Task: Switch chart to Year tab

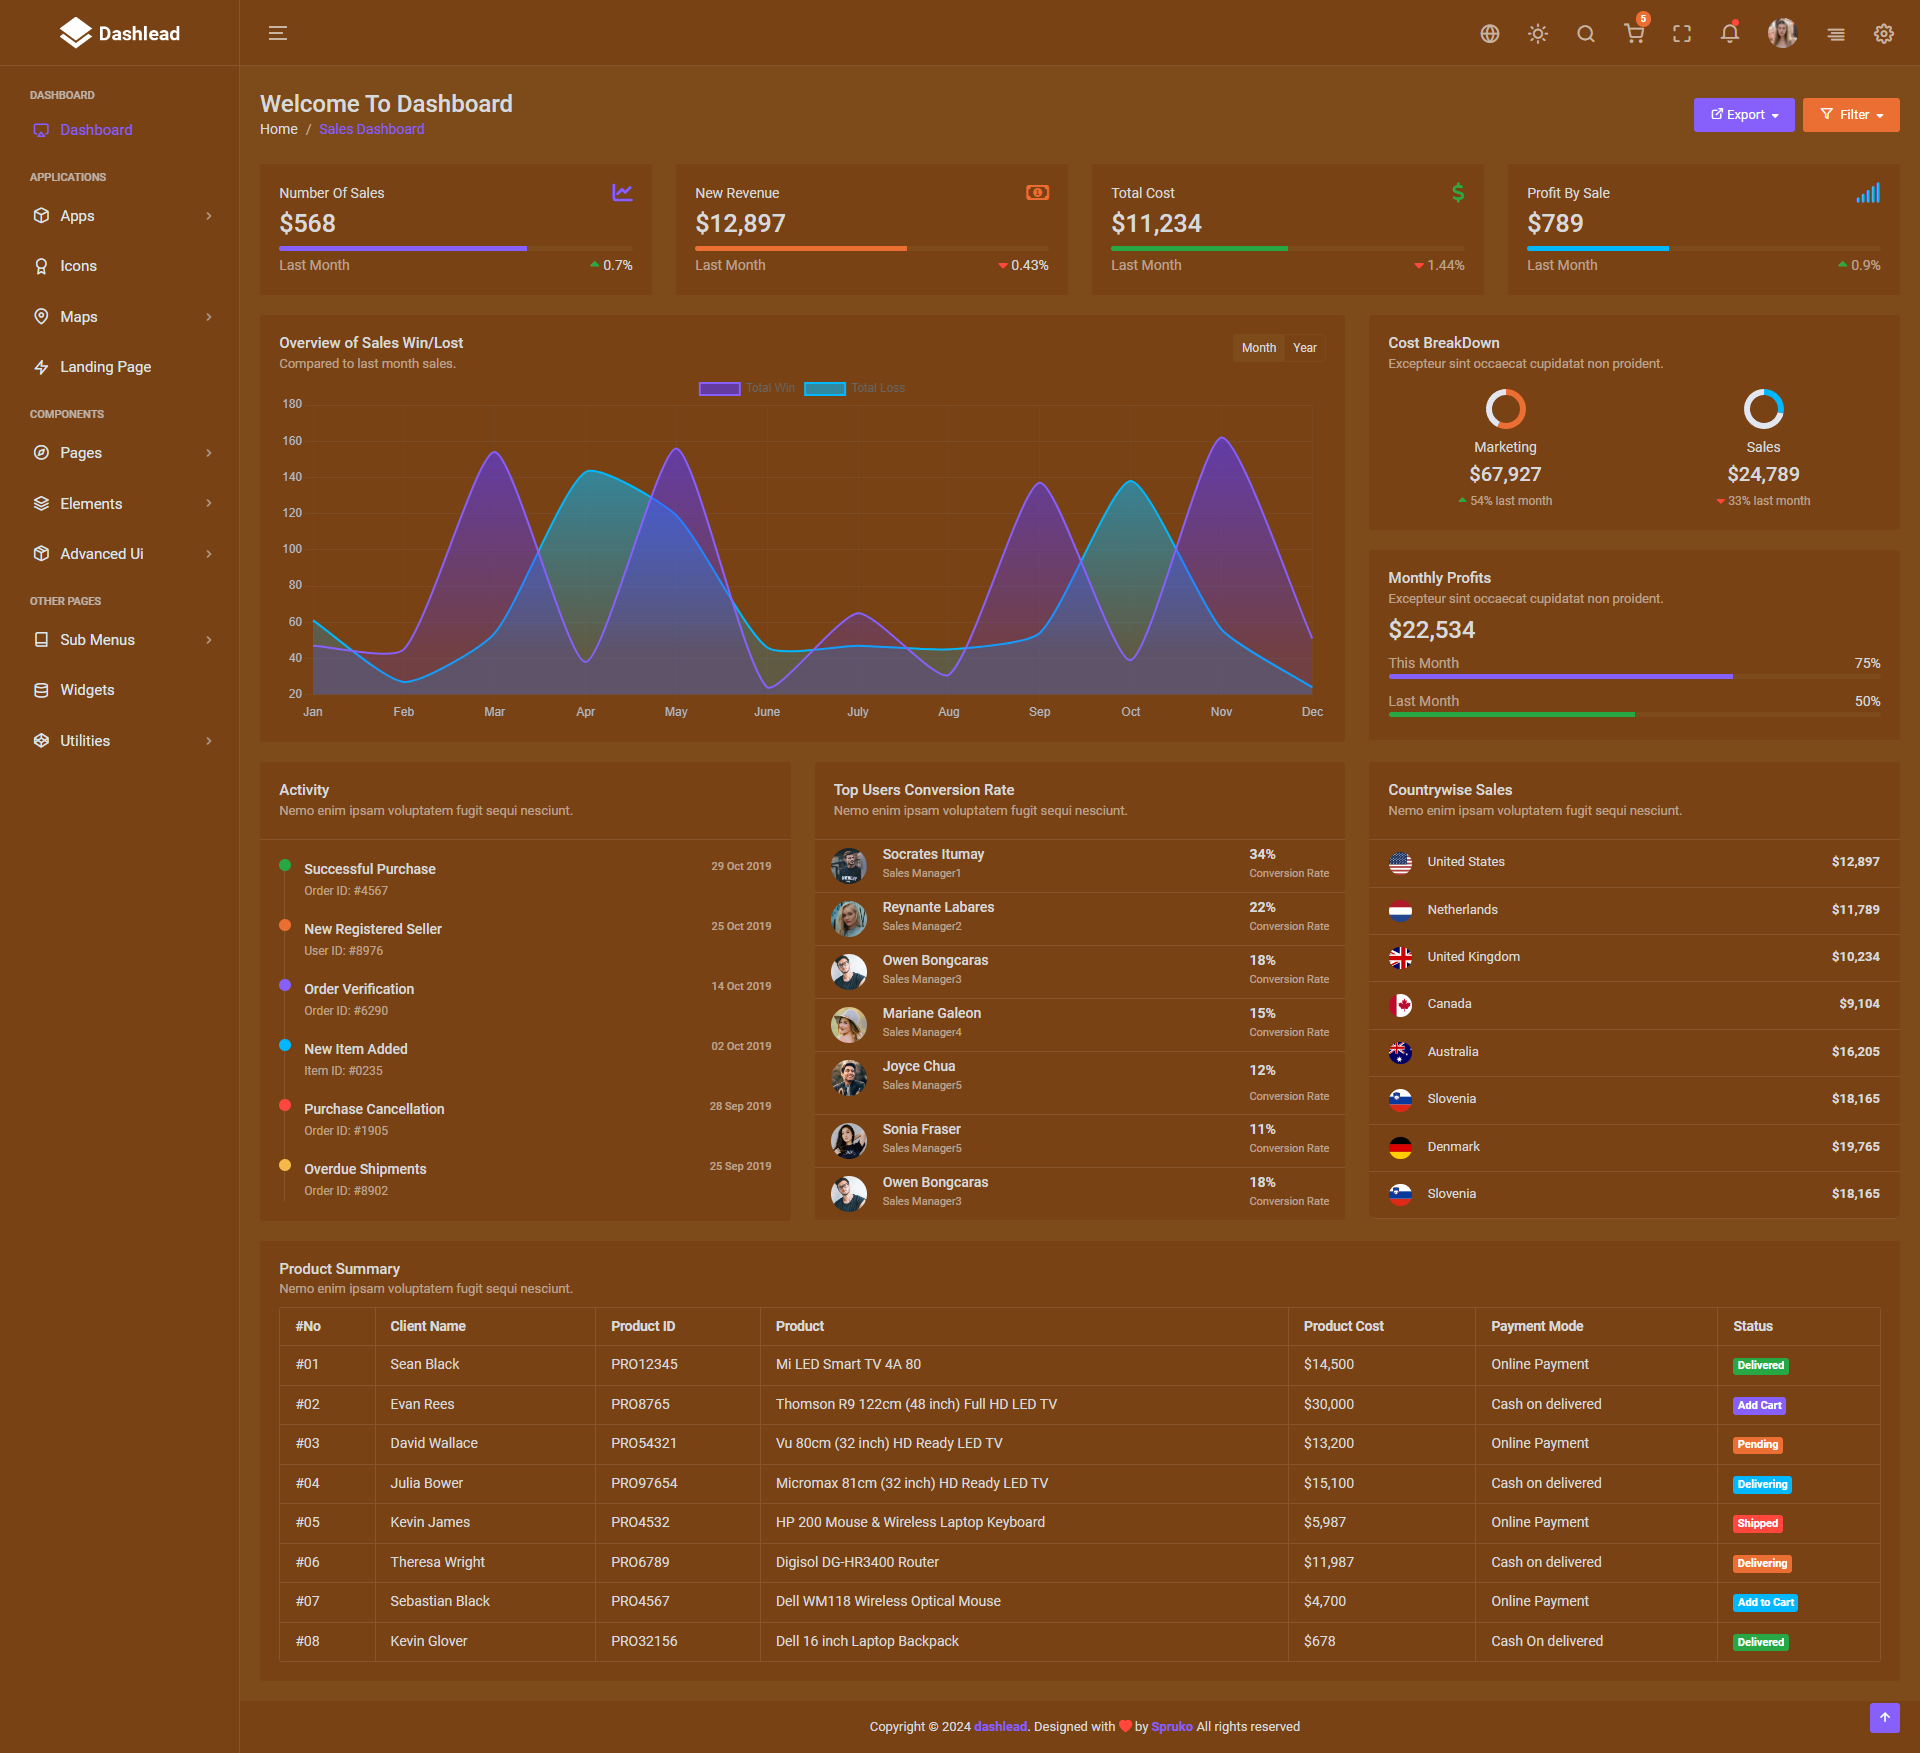Action: pos(1304,348)
